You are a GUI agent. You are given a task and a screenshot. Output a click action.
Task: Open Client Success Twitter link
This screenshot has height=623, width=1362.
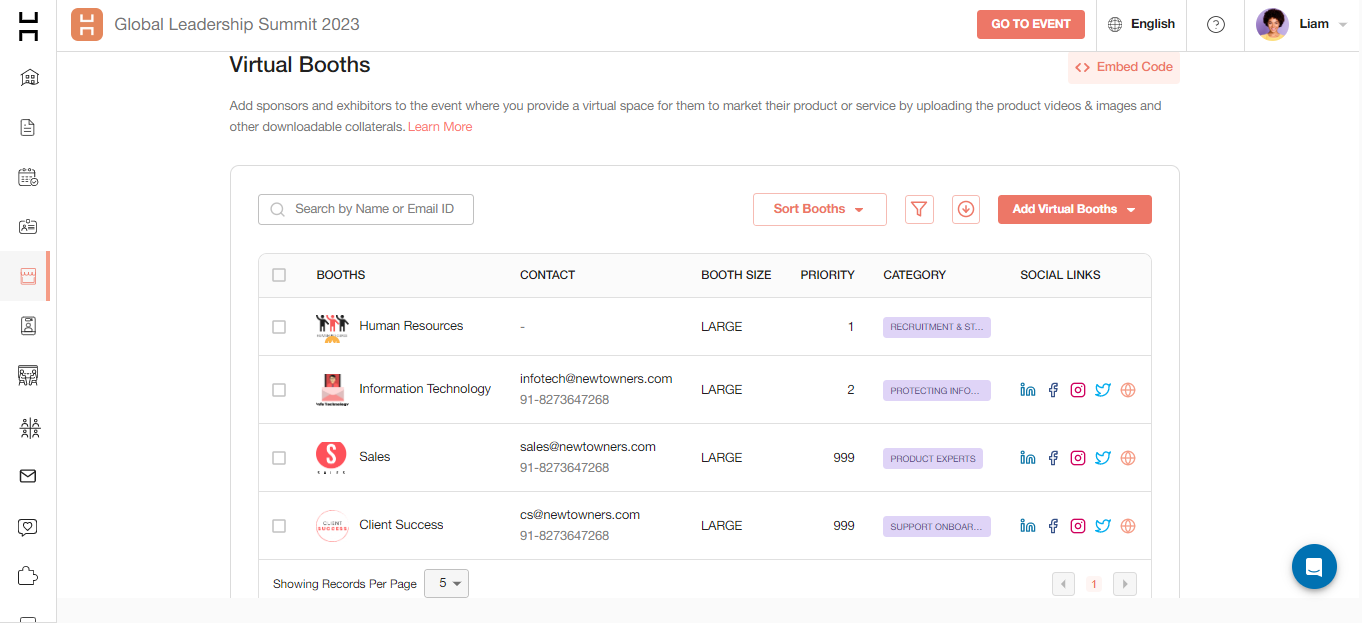pyautogui.click(x=1103, y=526)
